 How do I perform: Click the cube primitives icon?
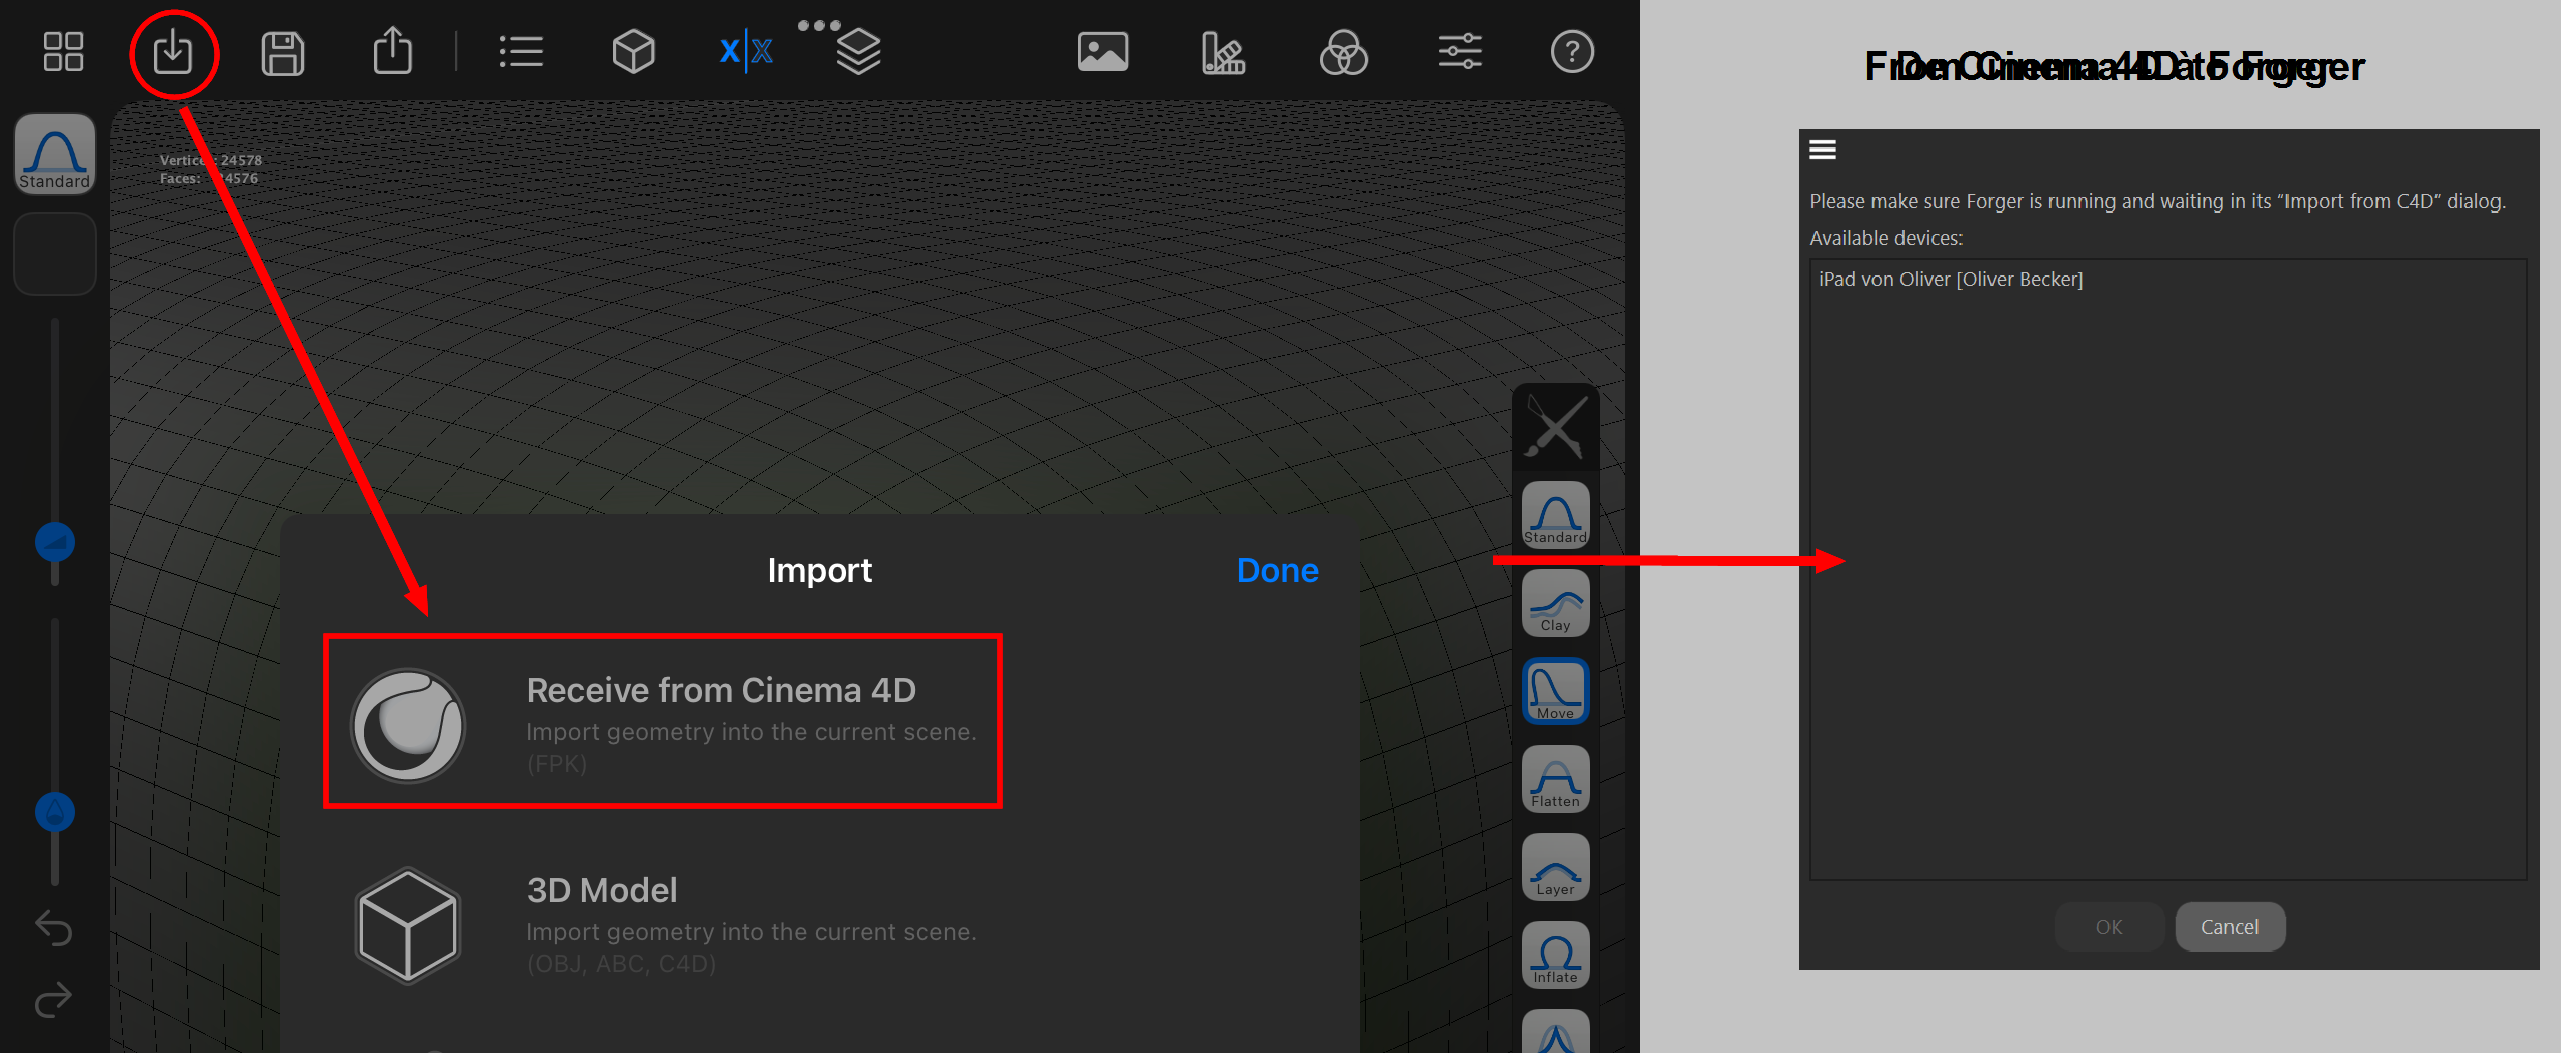pos(633,52)
